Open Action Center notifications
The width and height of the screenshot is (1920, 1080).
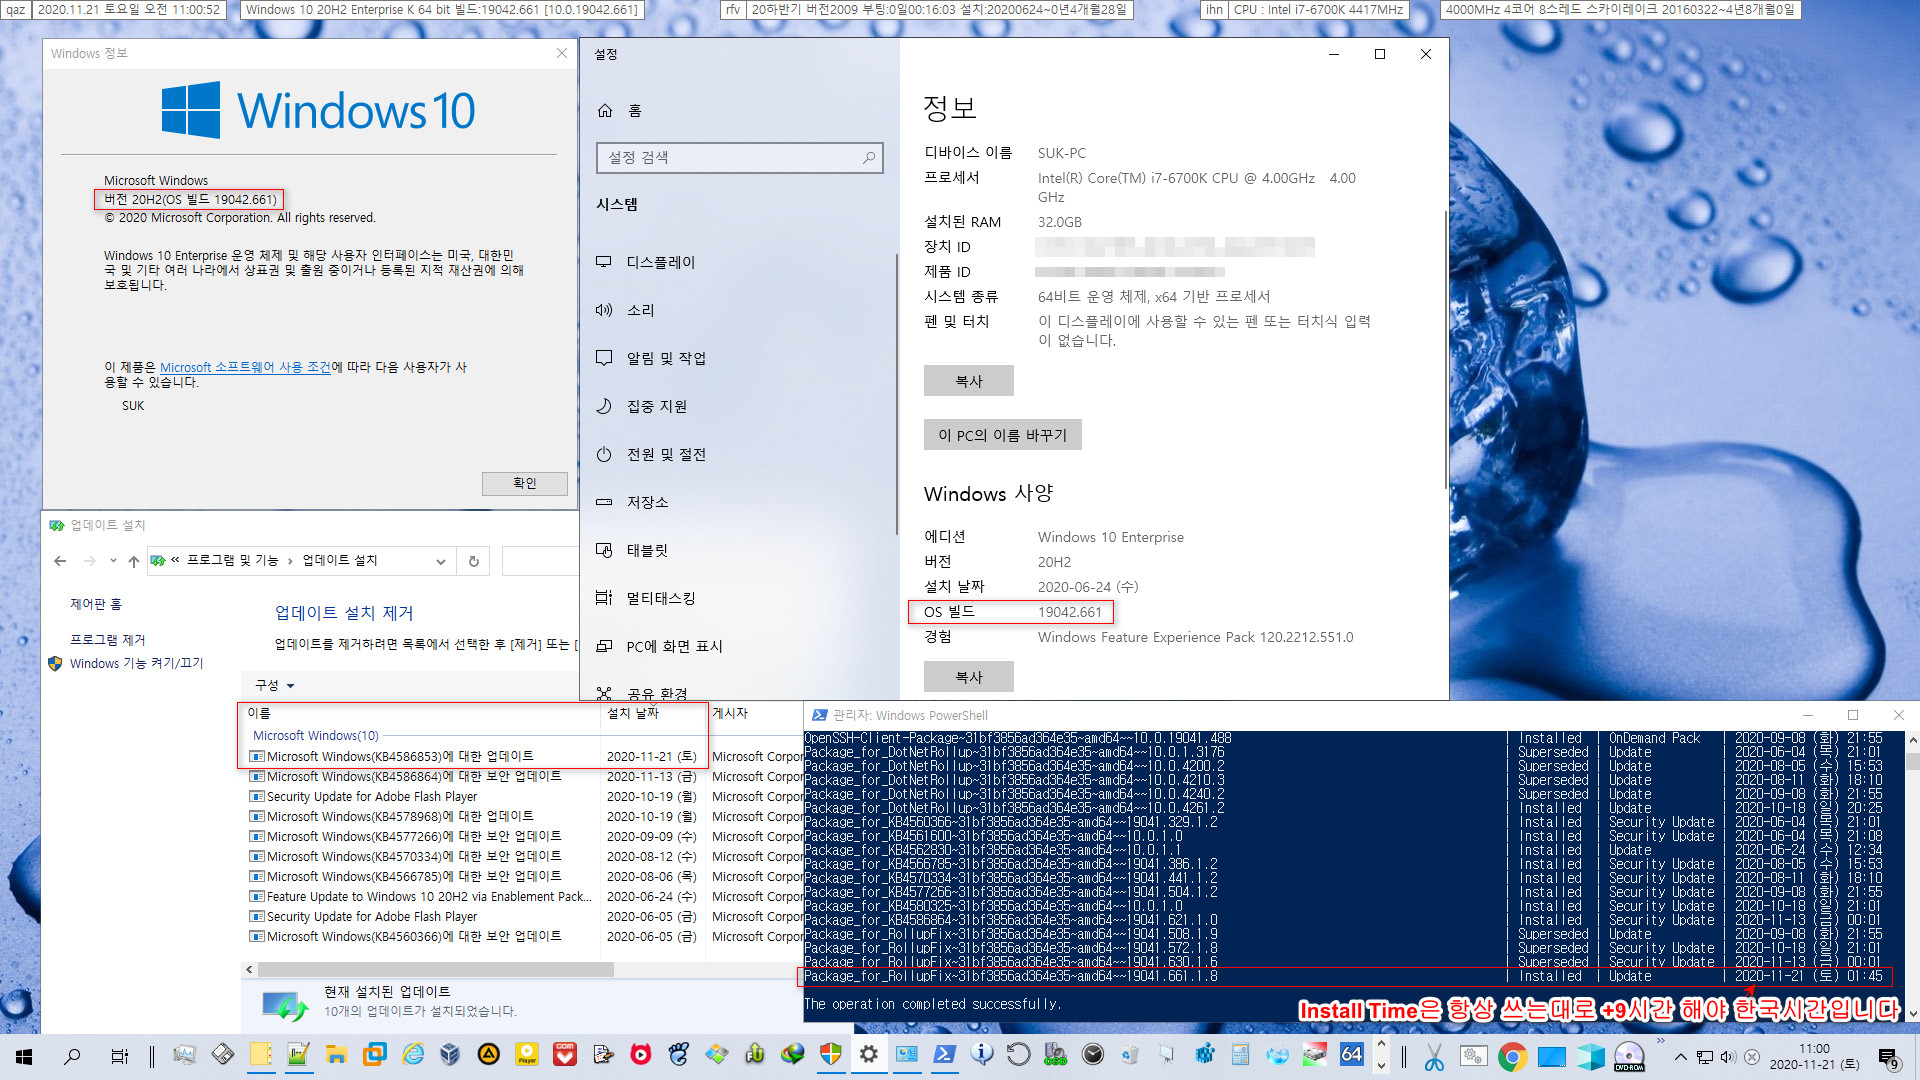[x=1888, y=1057]
